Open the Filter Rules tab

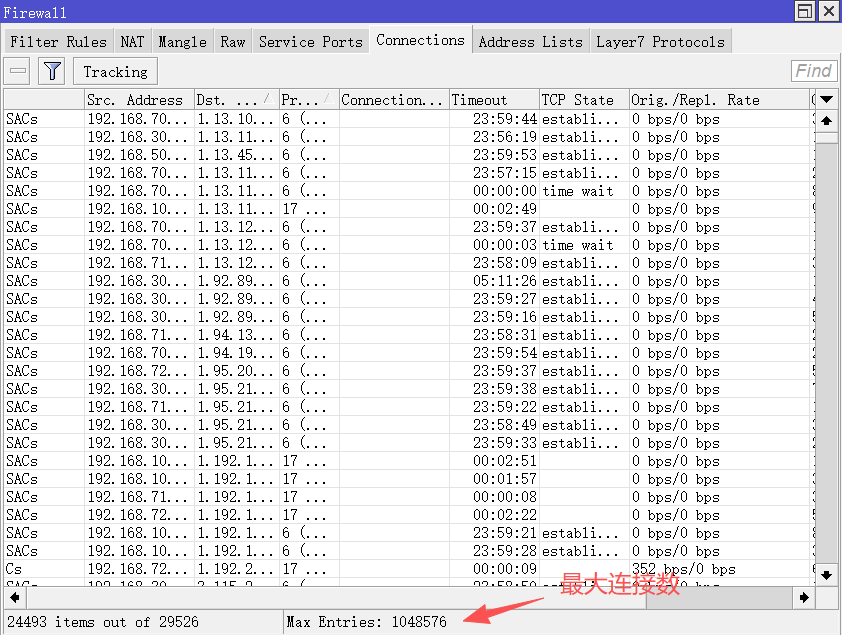58,42
